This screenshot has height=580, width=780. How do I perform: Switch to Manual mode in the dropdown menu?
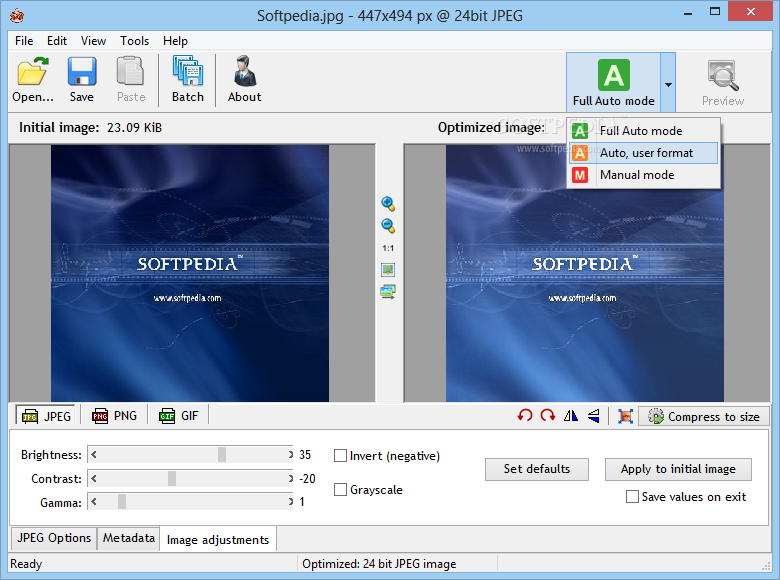[643, 175]
